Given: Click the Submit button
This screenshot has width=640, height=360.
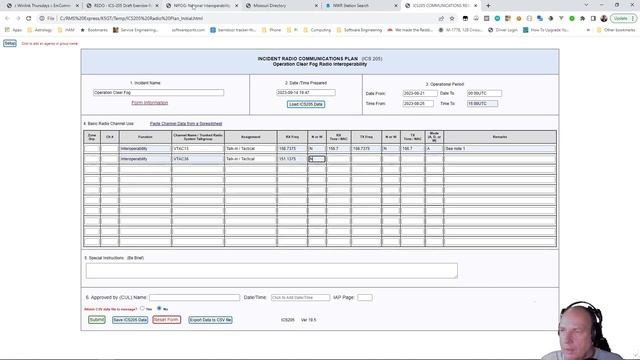Looking at the screenshot, I should point(97,320).
